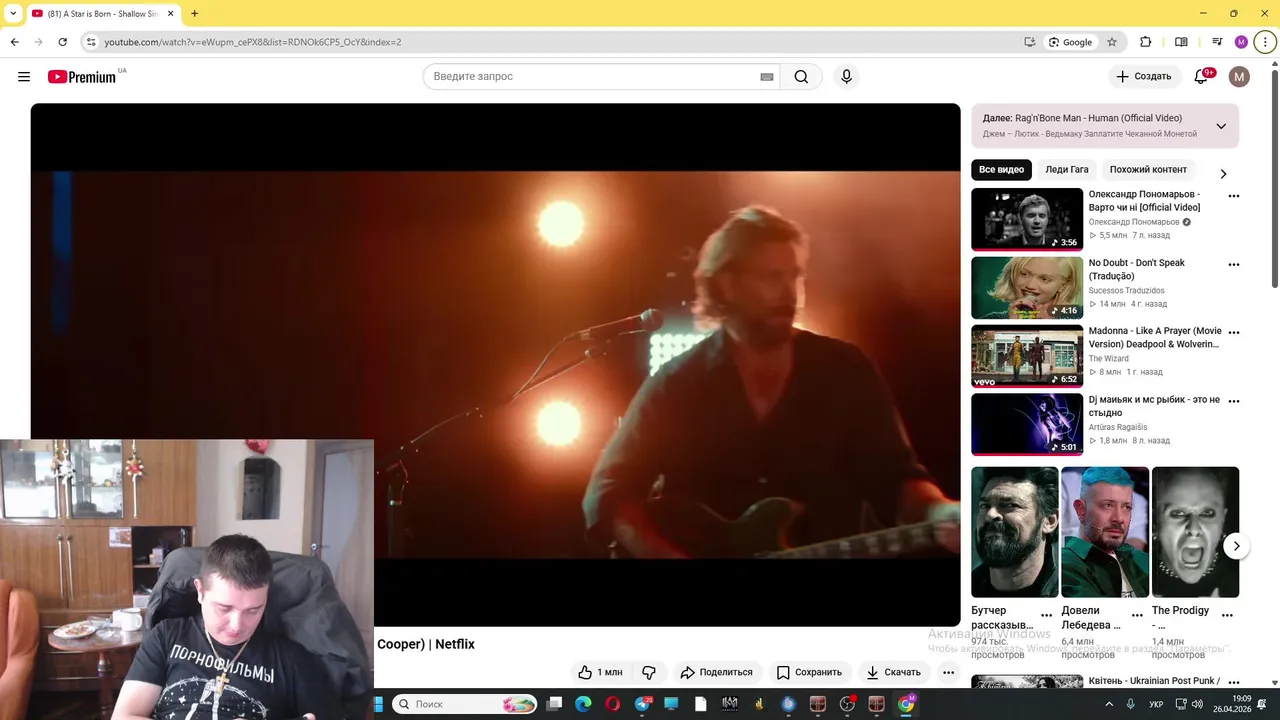Open Квітень Ukrainian Post Punk video title
This screenshot has height=720, width=1280.
click(x=1154, y=681)
